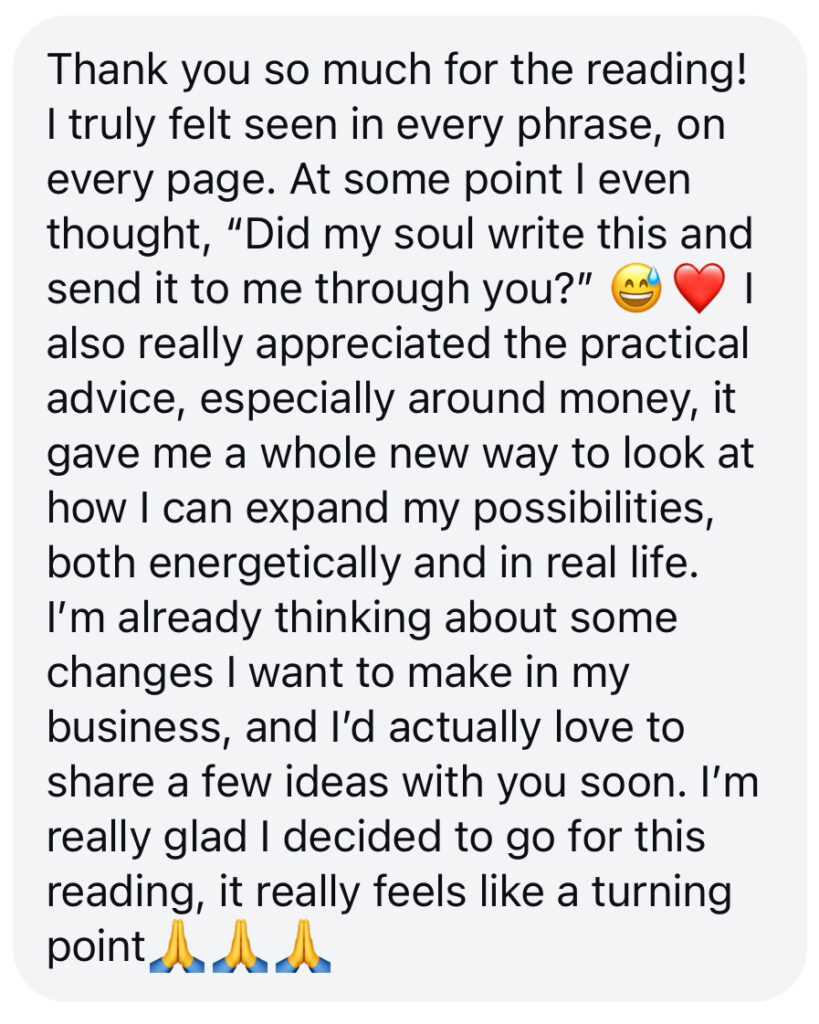Click the word "energetically" in the message
This screenshot has height=1024, width=819.
click(x=260, y=563)
